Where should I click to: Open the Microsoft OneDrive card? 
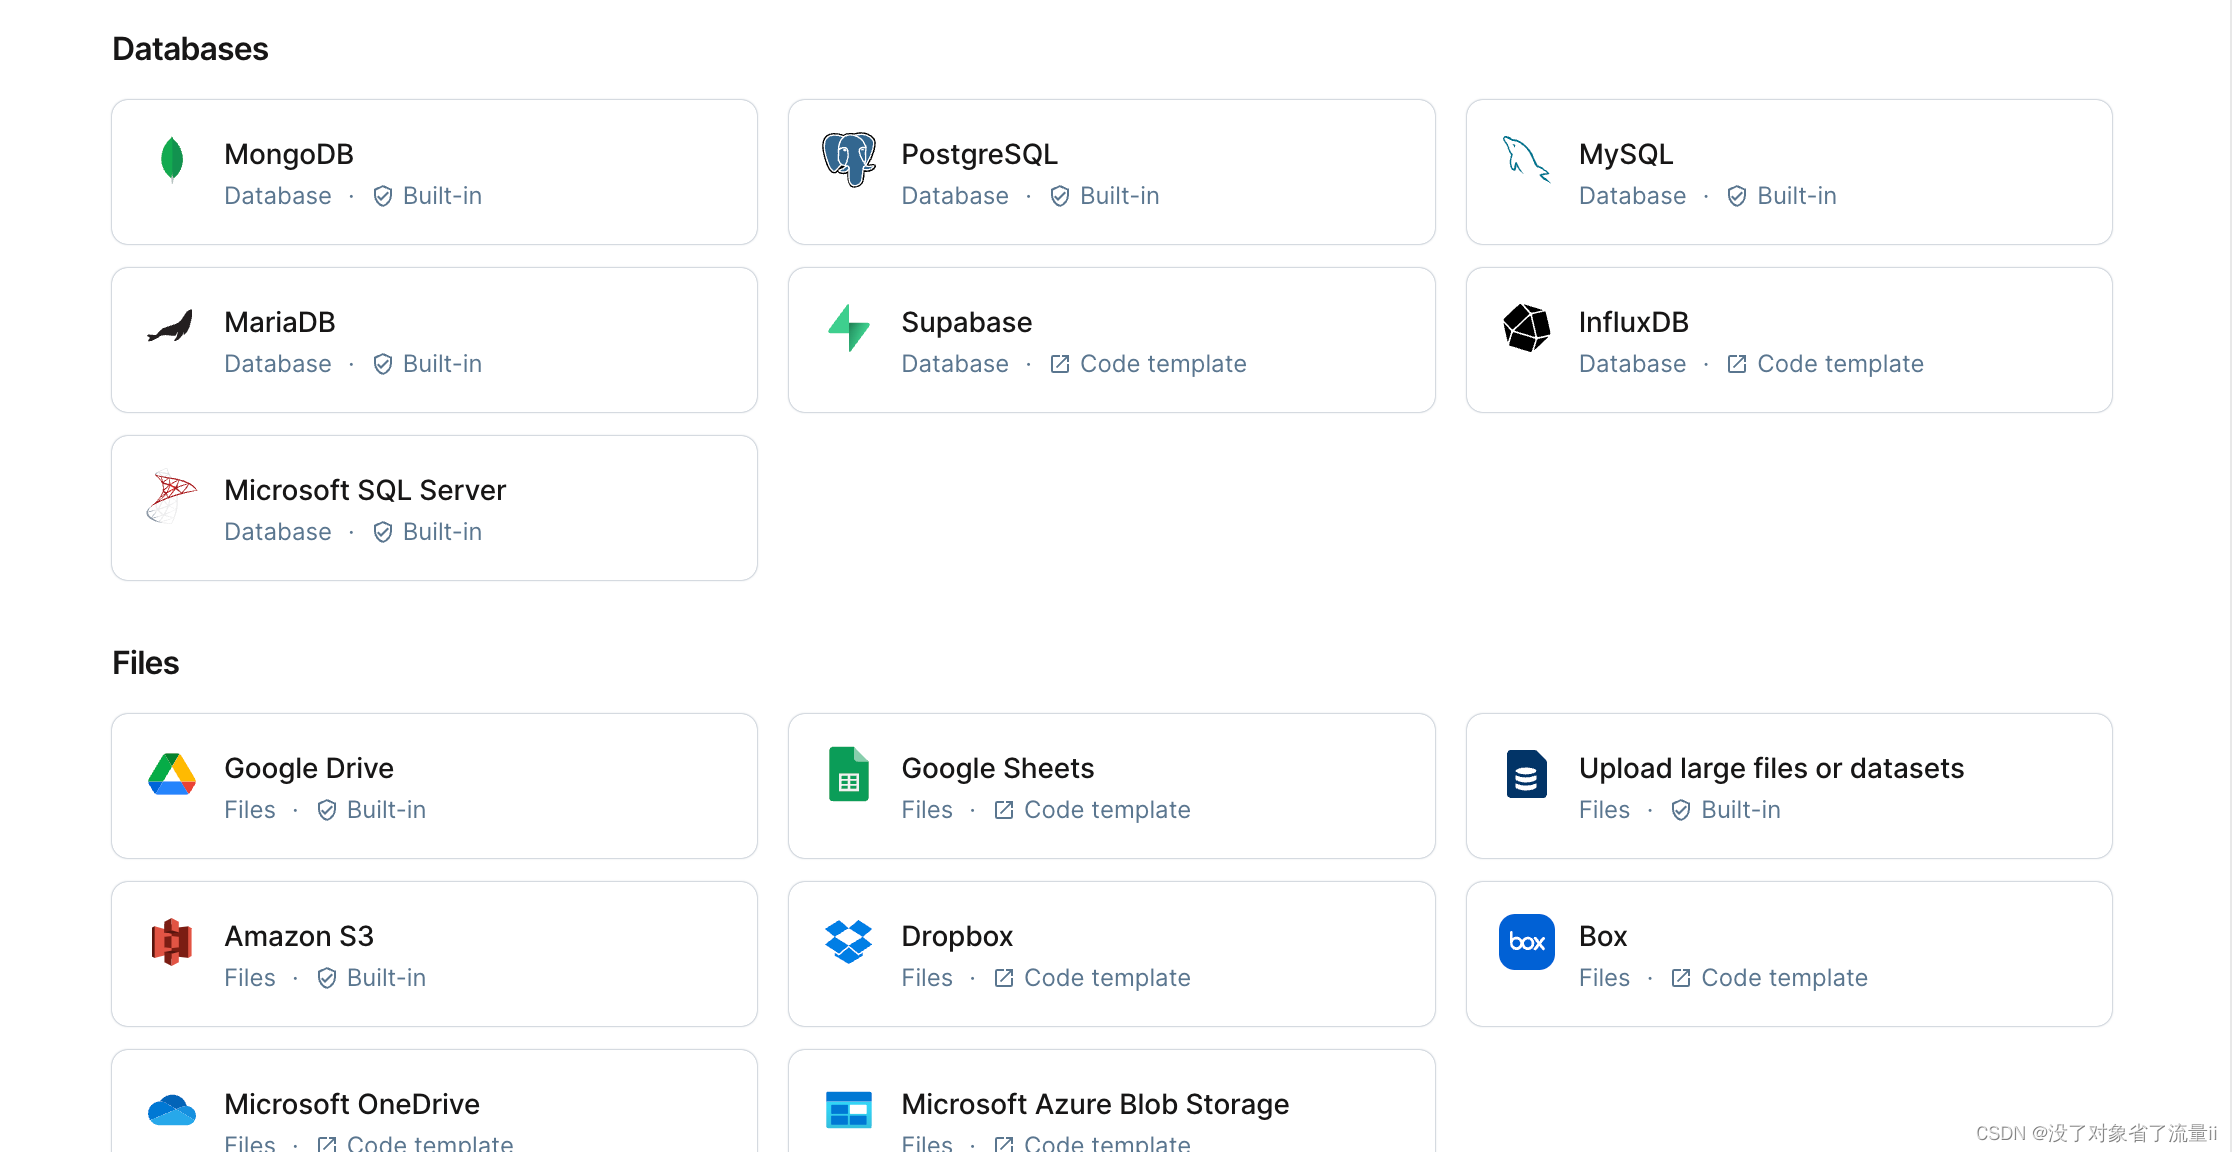tap(434, 1105)
